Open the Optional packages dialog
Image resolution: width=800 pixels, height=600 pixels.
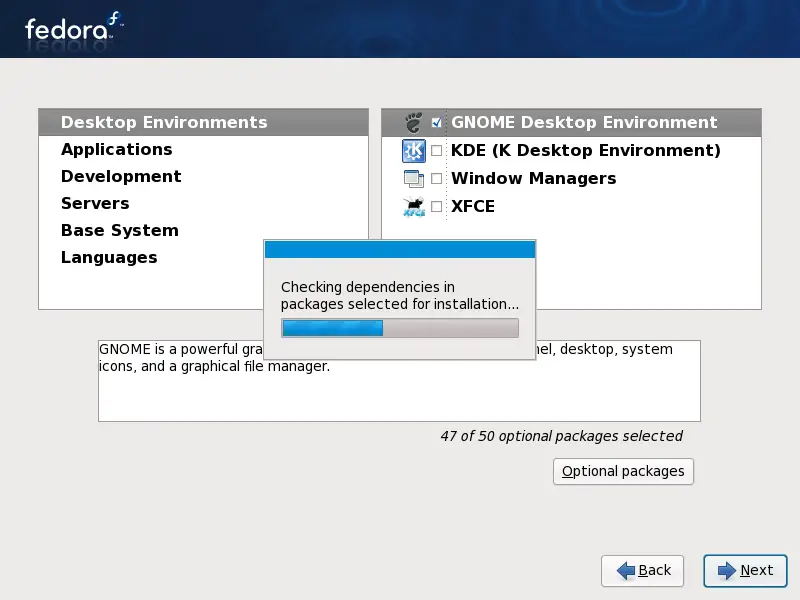[623, 471]
